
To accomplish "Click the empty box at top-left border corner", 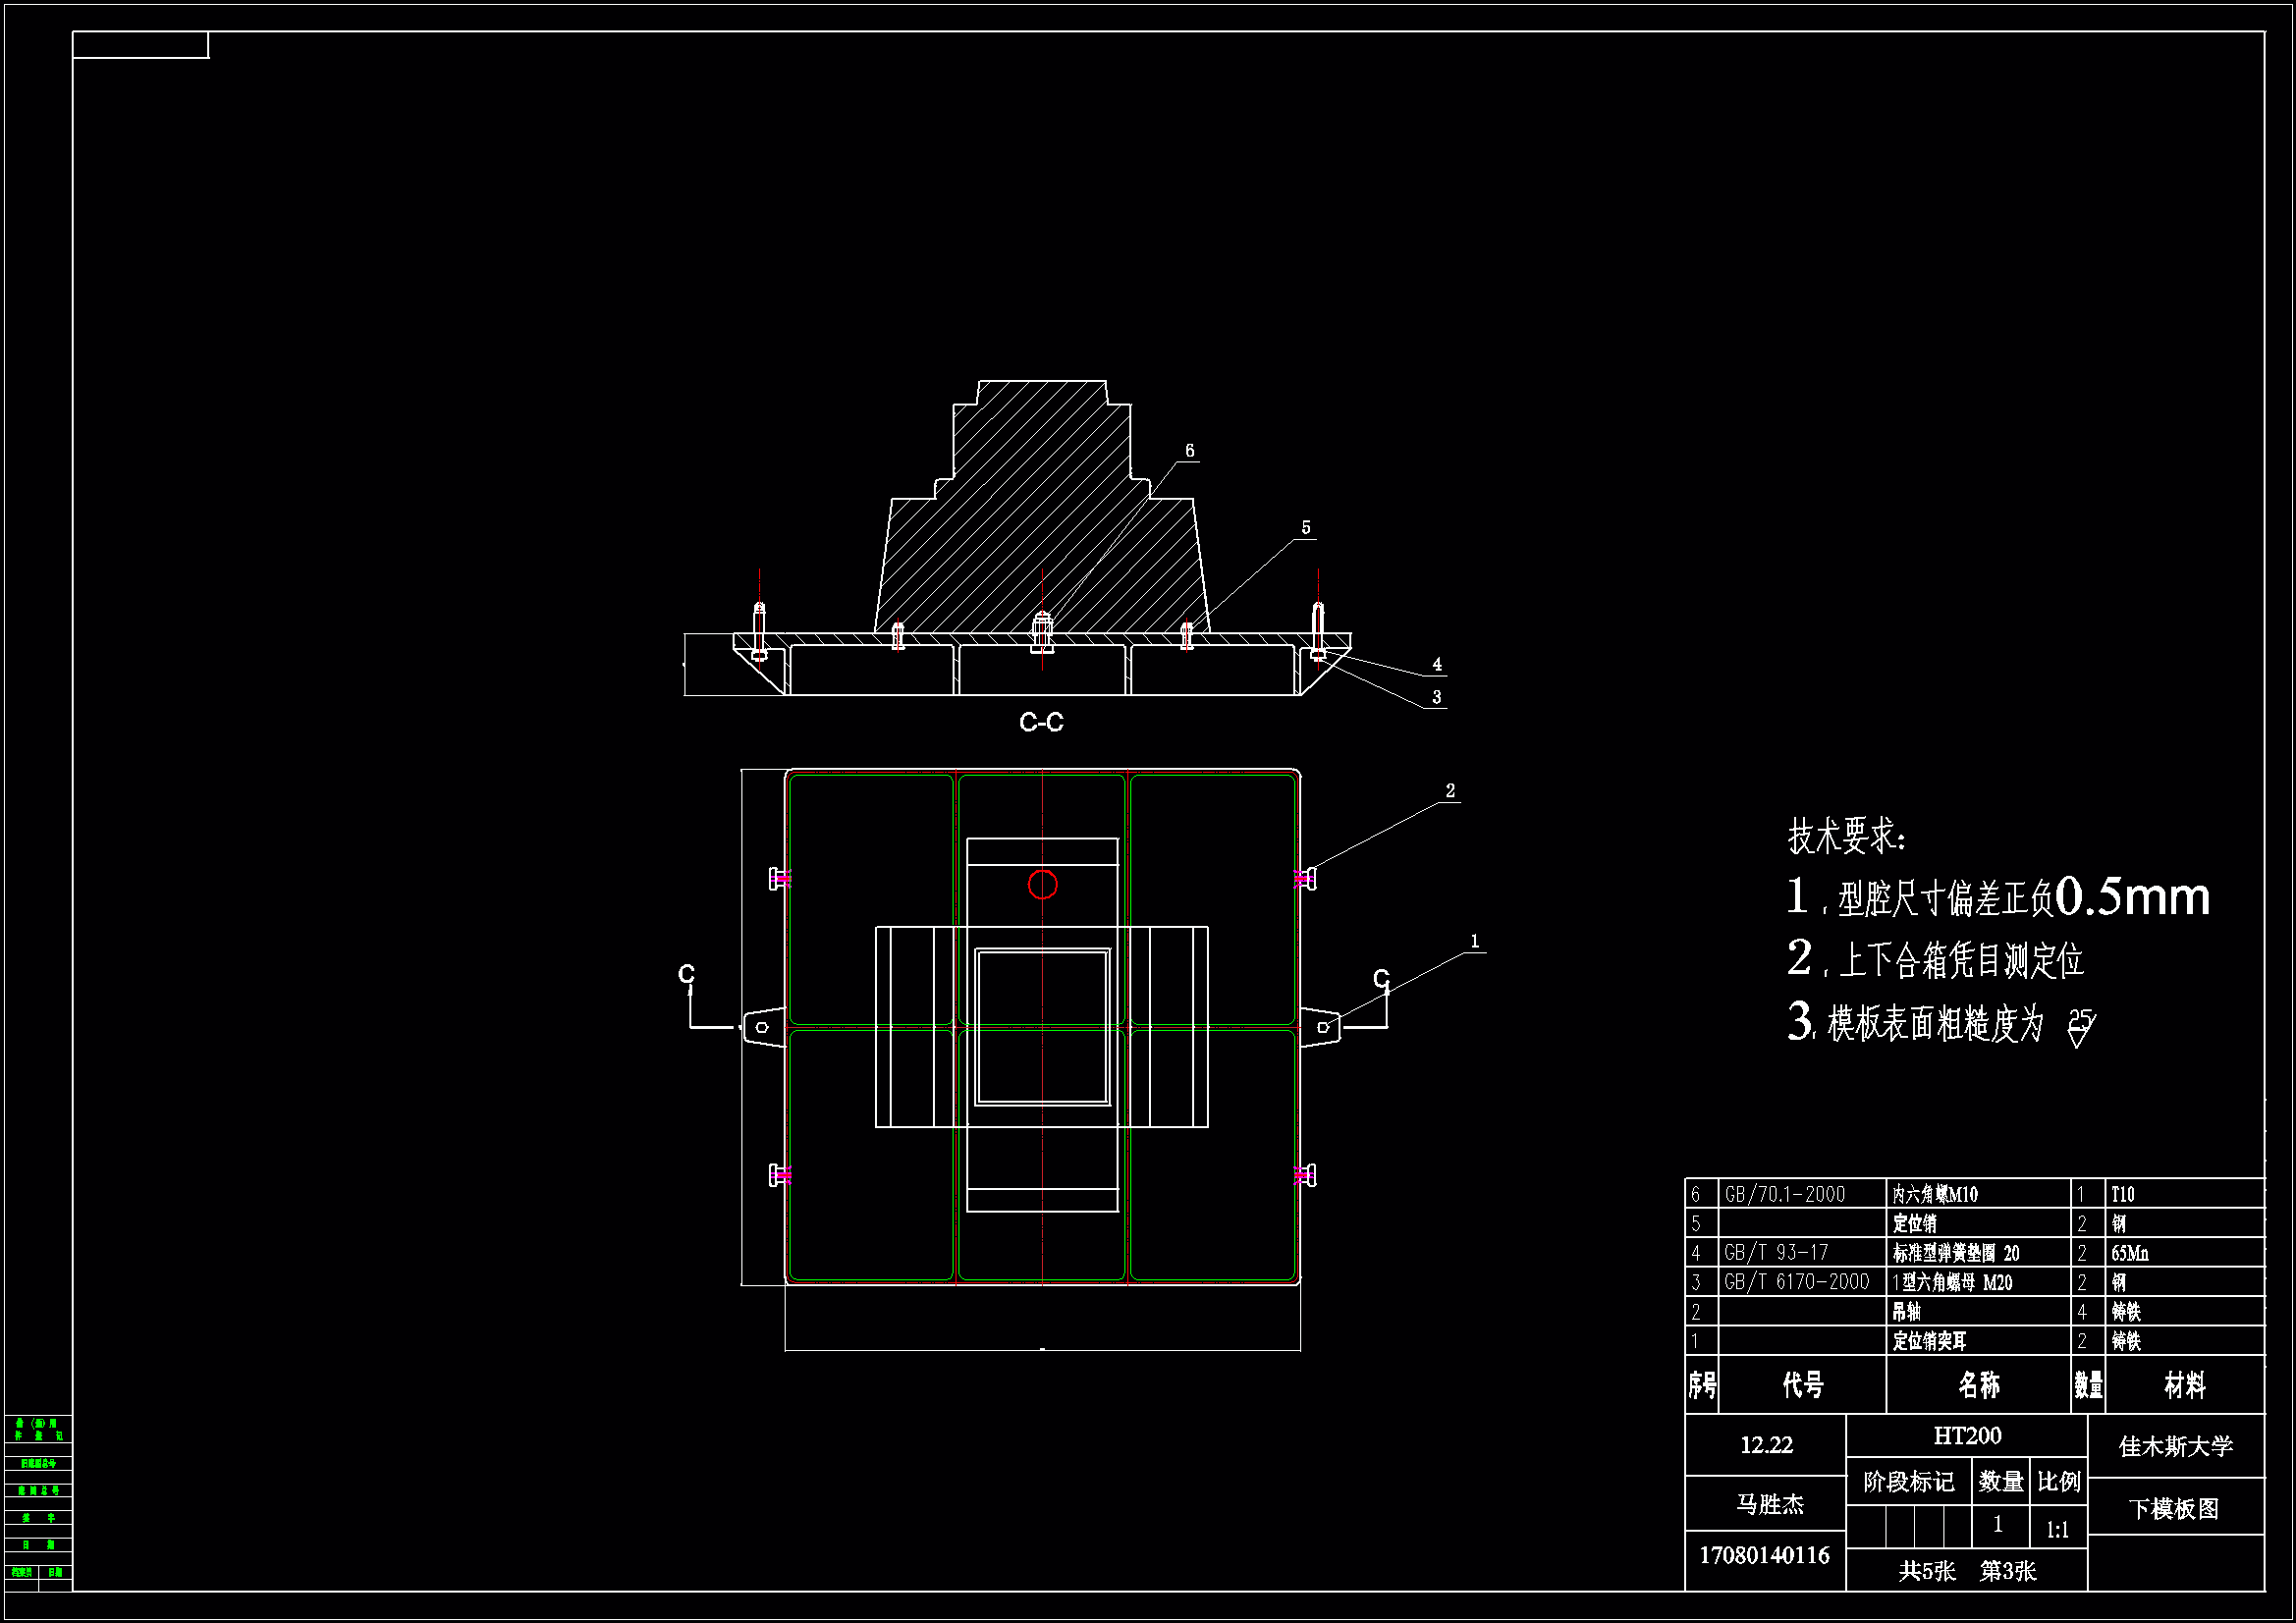I will tap(141, 45).
